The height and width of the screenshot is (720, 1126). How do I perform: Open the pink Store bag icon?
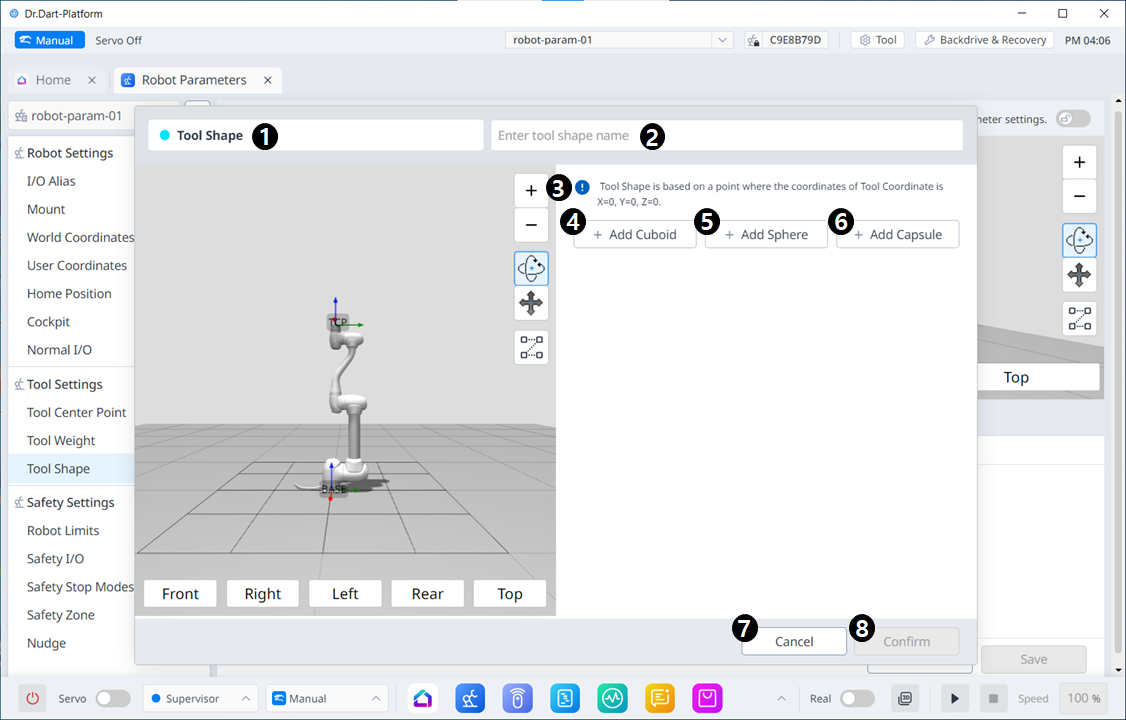tap(707, 698)
